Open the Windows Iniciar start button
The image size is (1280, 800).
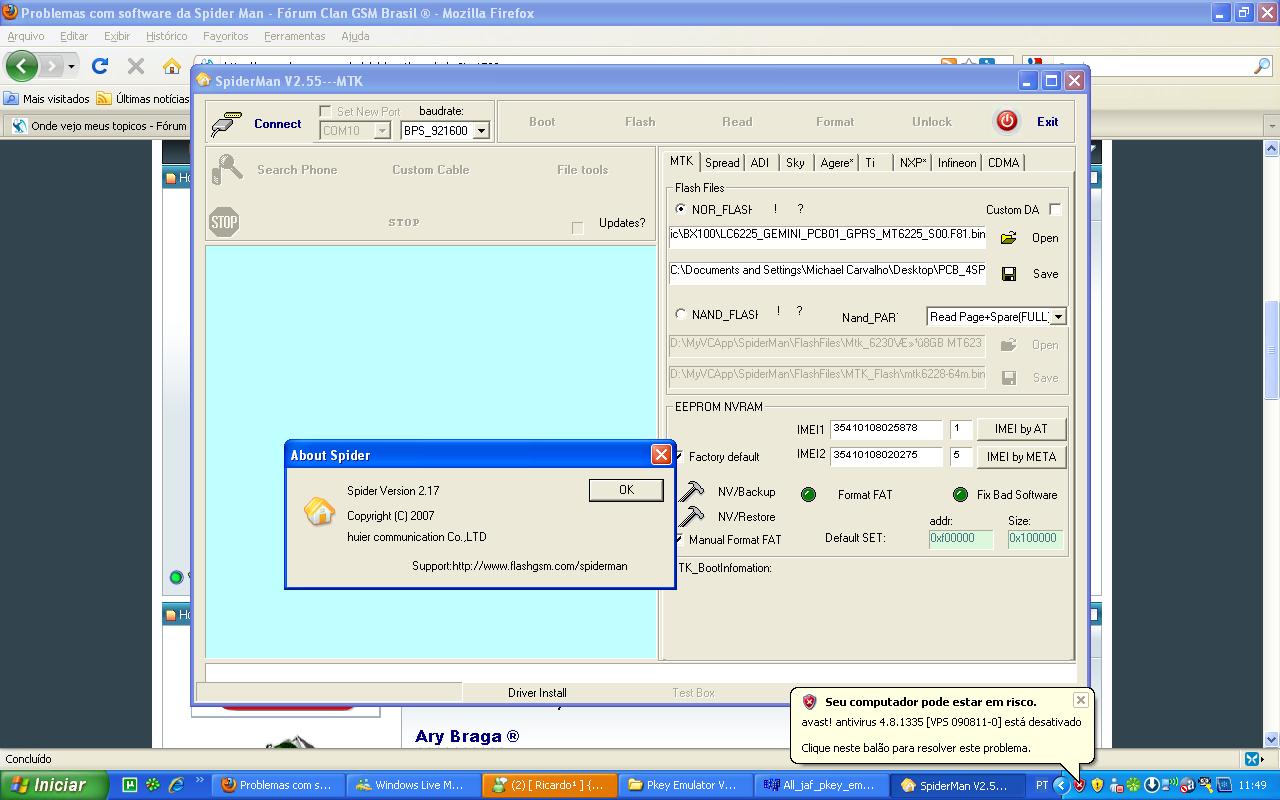(54, 785)
